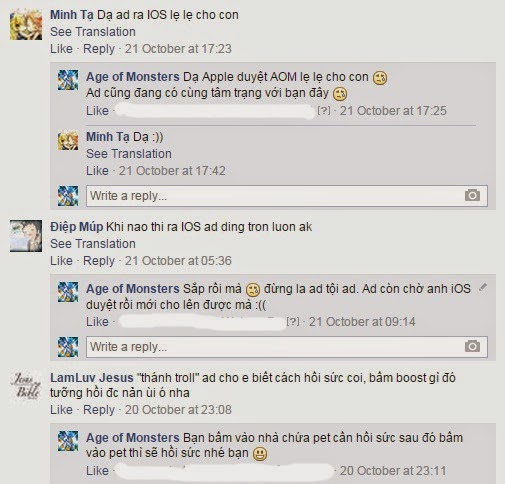Image resolution: width=505 pixels, height=484 pixels.
Task: Reply to LamLuv Jesus's comment
Action: pos(99,410)
